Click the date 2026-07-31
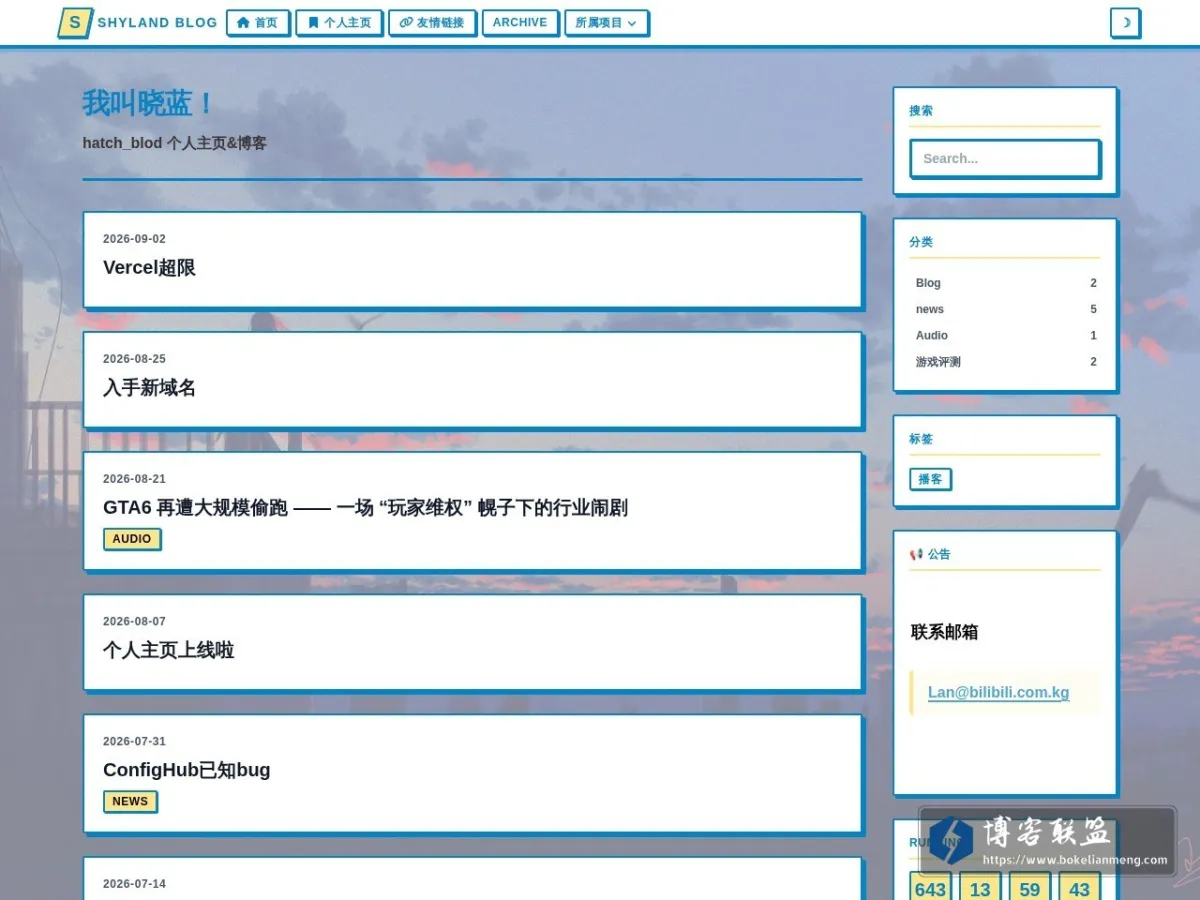 click(134, 741)
